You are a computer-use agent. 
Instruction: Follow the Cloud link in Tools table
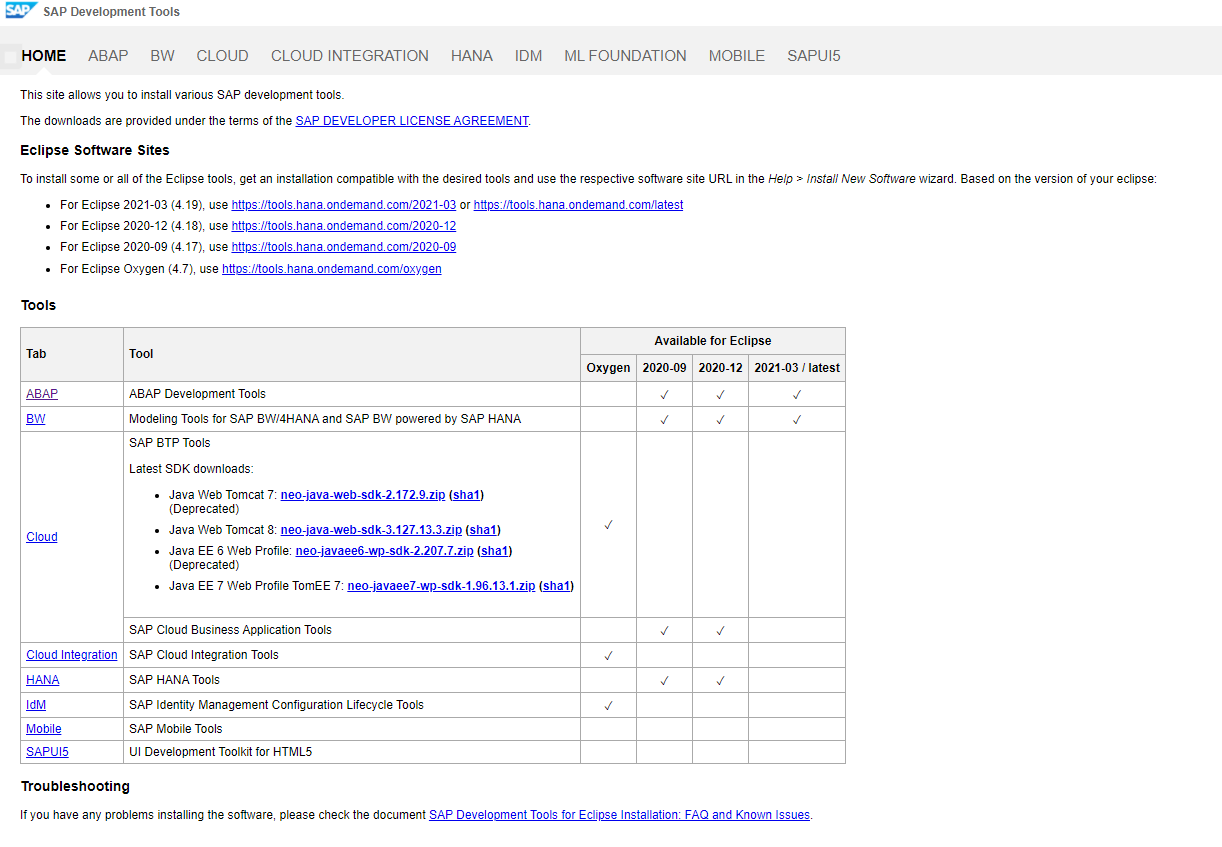pyautogui.click(x=42, y=537)
